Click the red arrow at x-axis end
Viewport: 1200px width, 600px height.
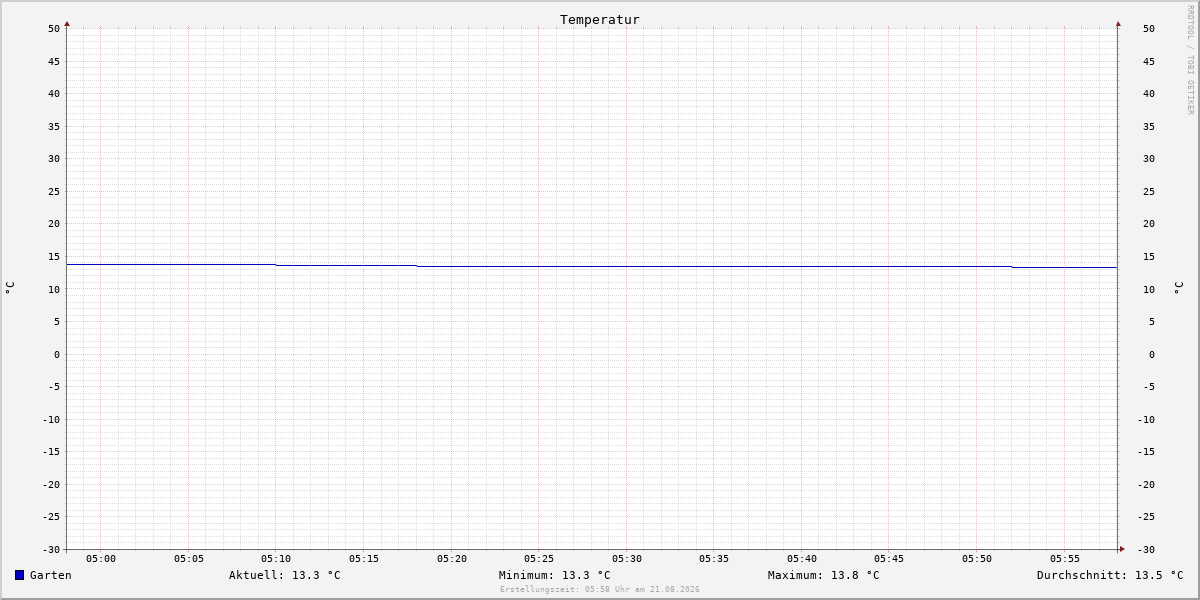click(x=1122, y=549)
